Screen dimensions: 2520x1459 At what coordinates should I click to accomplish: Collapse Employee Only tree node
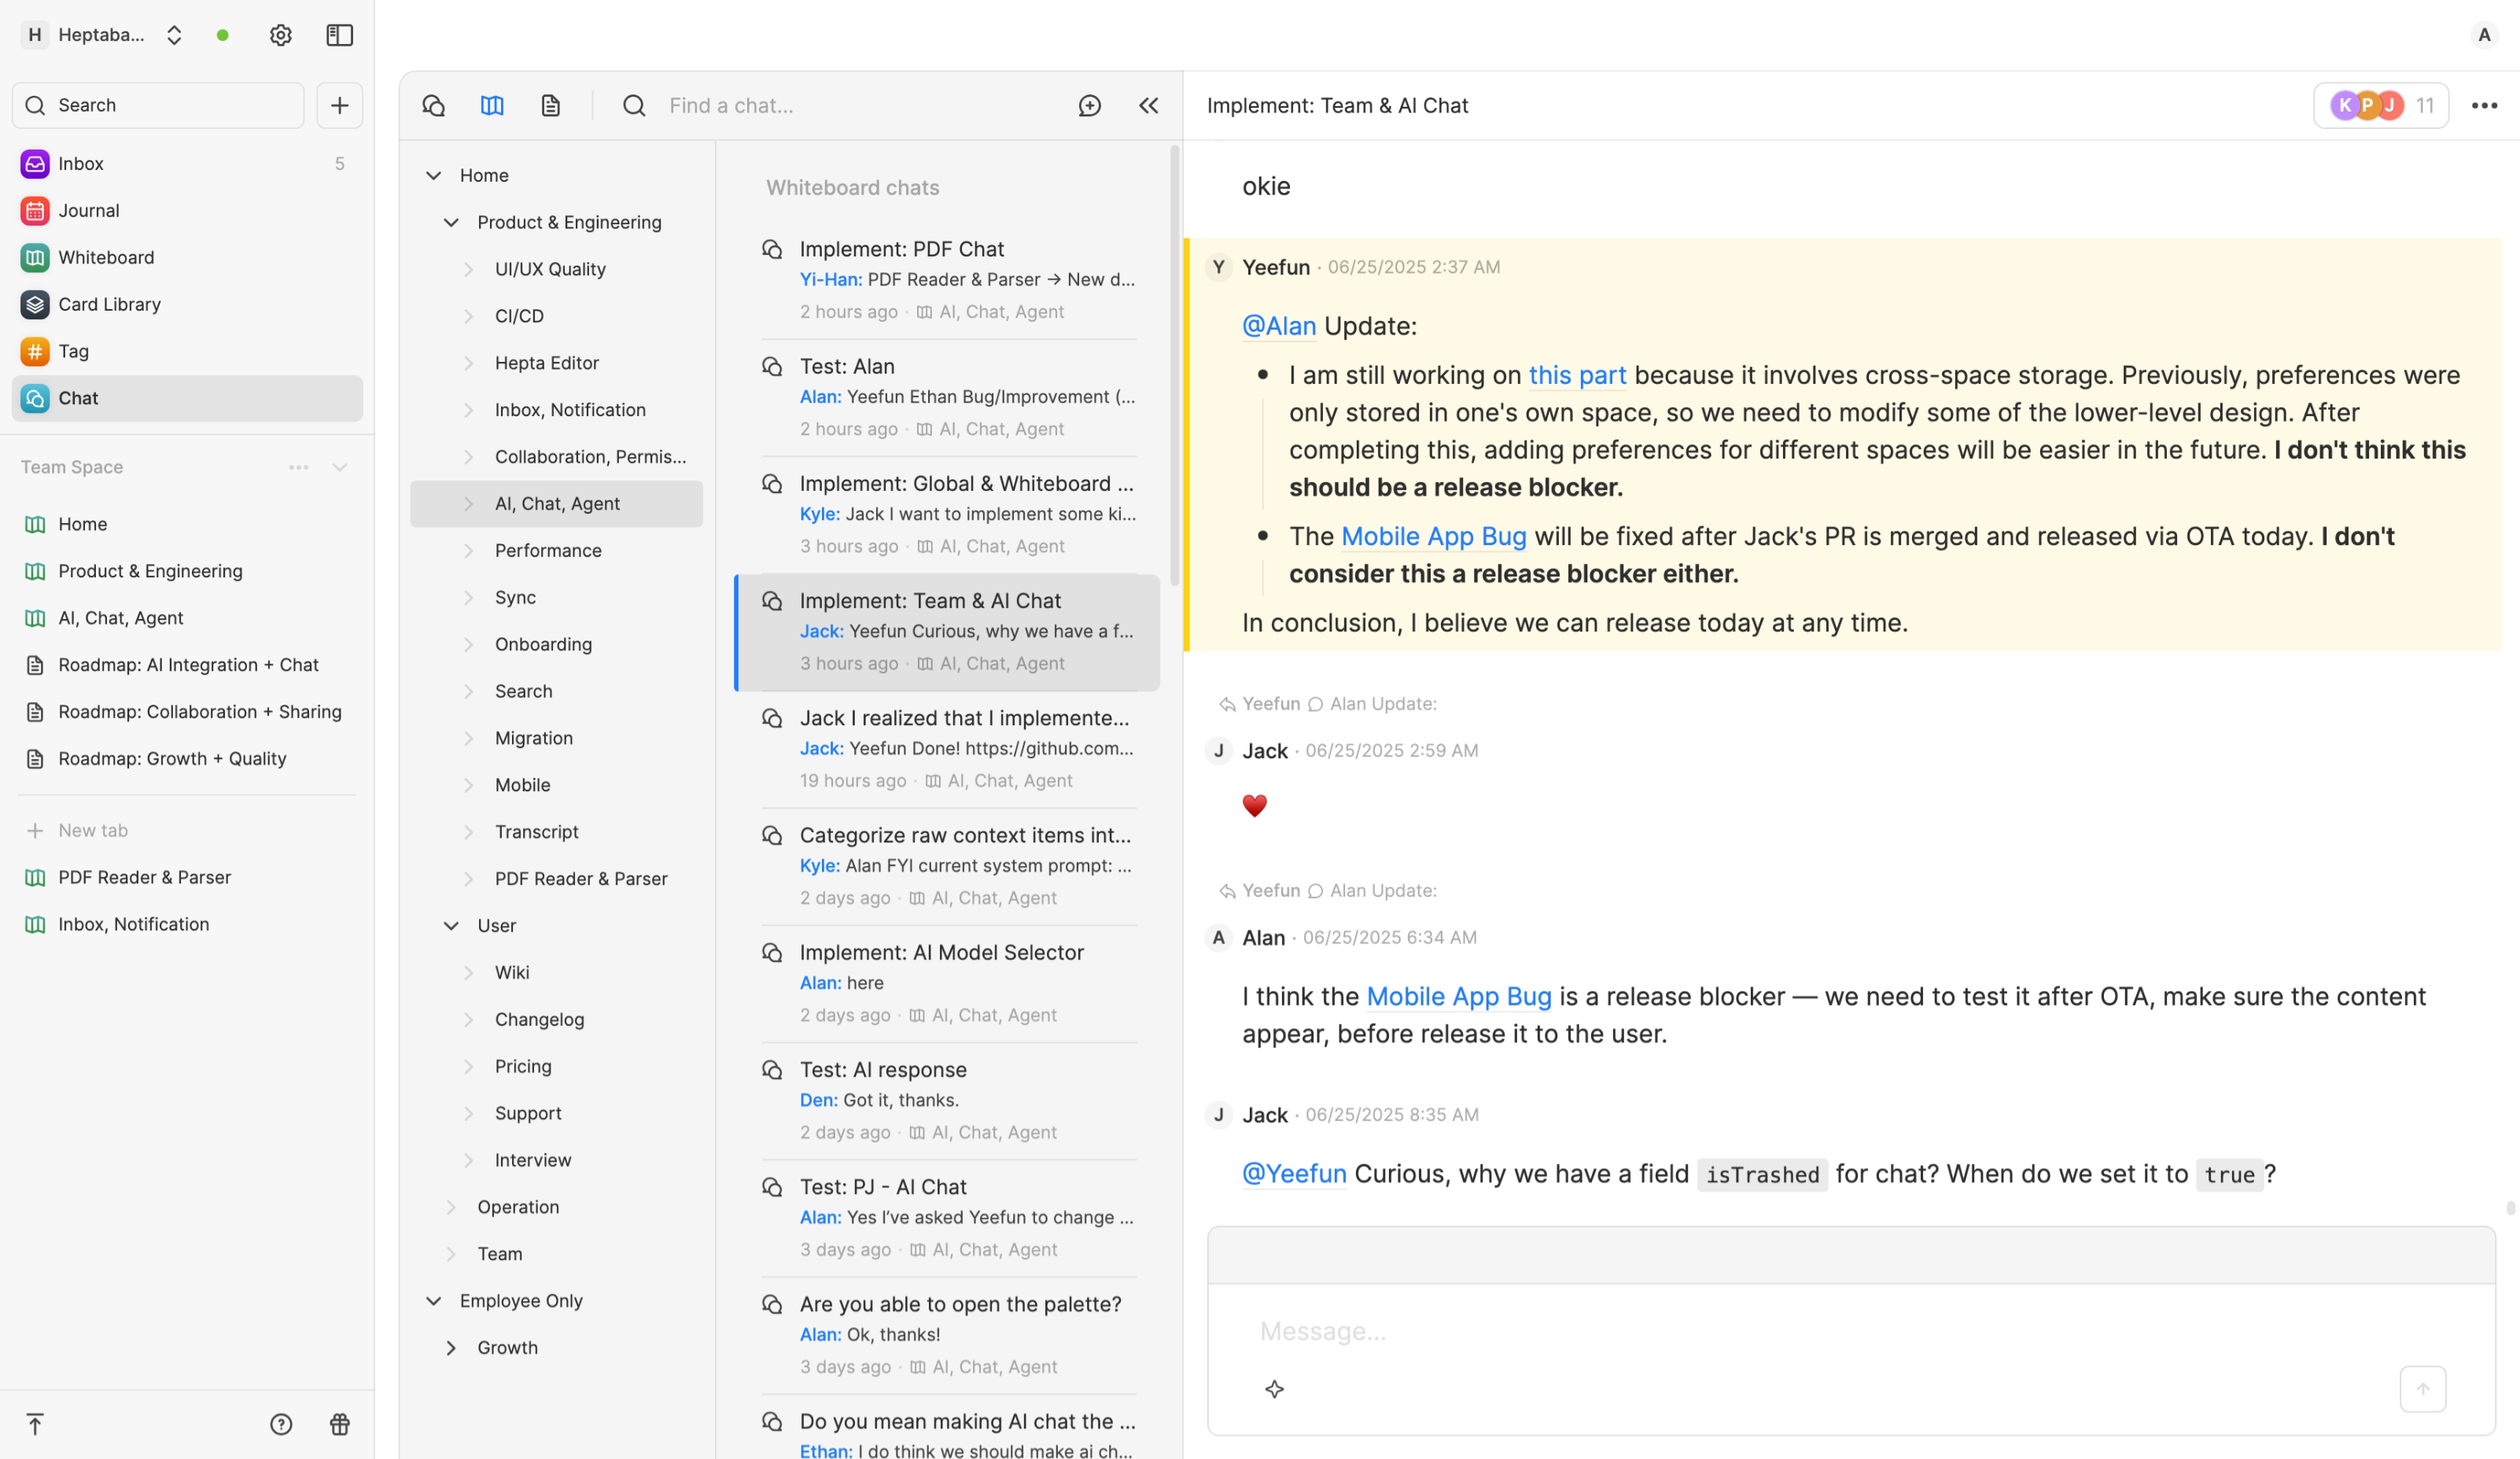(433, 1300)
